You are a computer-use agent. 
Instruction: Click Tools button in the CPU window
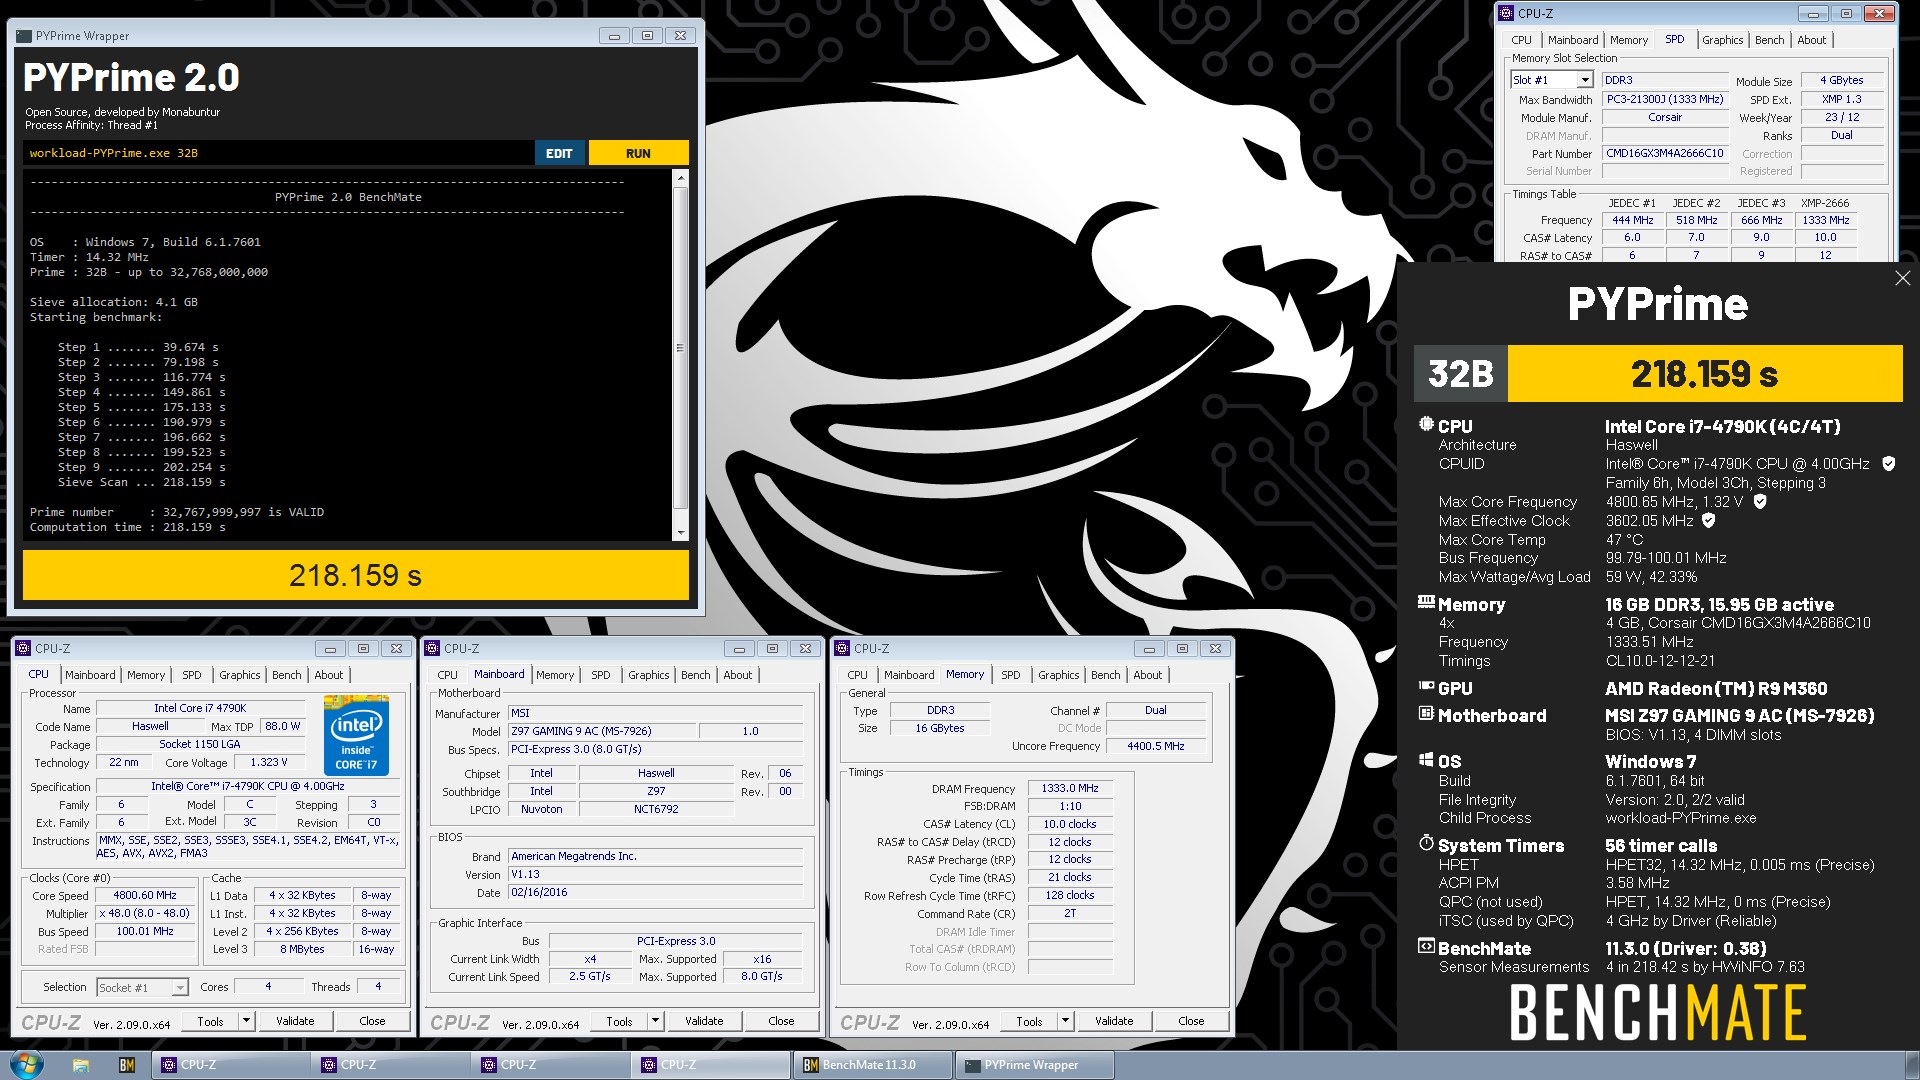click(x=210, y=1021)
